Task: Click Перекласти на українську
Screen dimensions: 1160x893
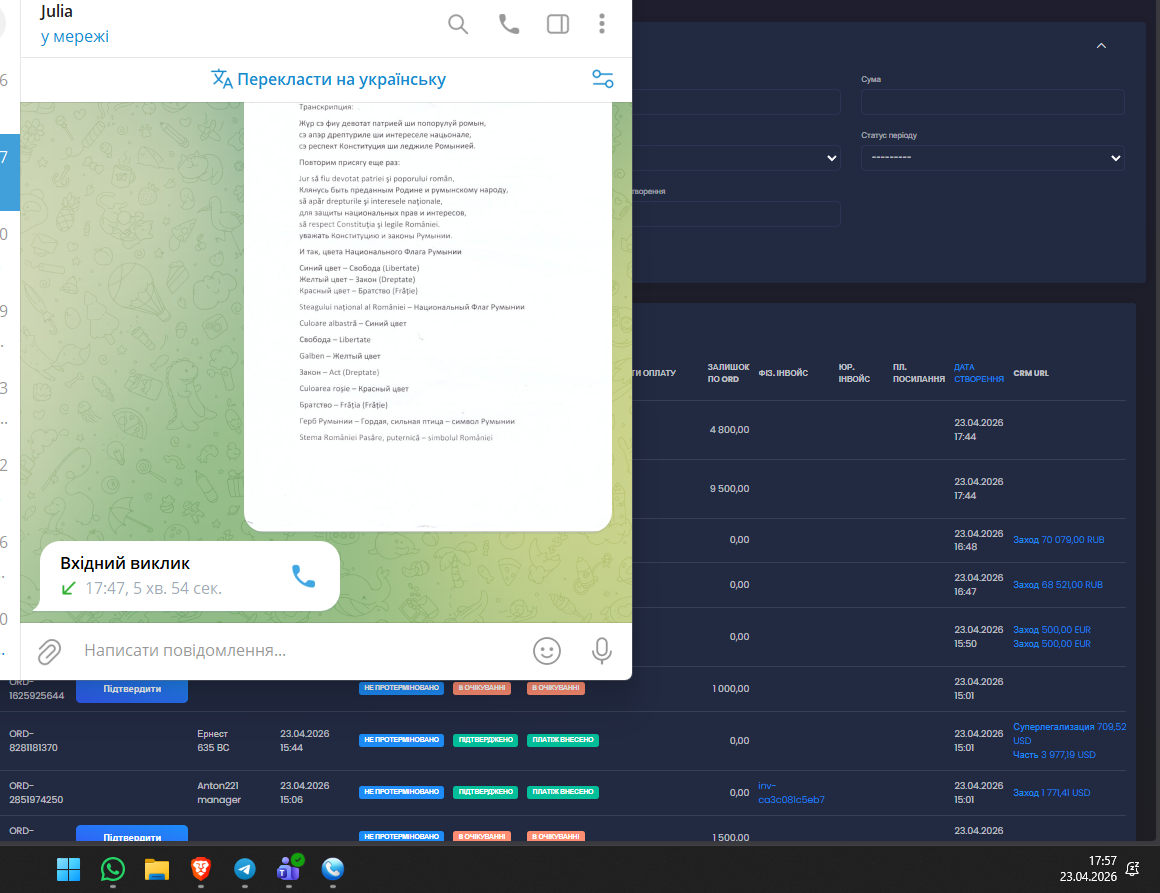Action: (x=328, y=79)
